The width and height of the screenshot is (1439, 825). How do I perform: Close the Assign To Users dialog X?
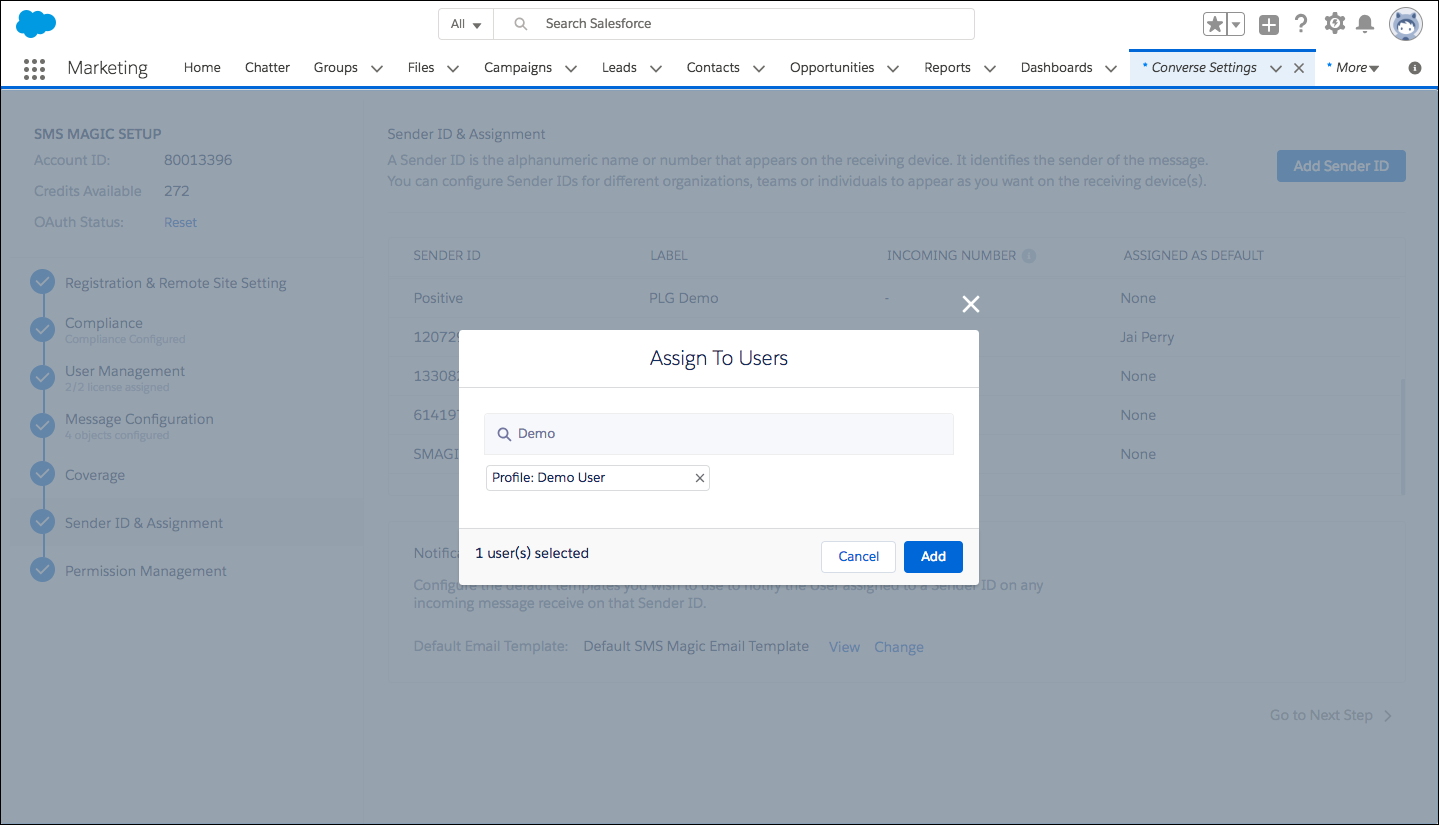point(970,304)
